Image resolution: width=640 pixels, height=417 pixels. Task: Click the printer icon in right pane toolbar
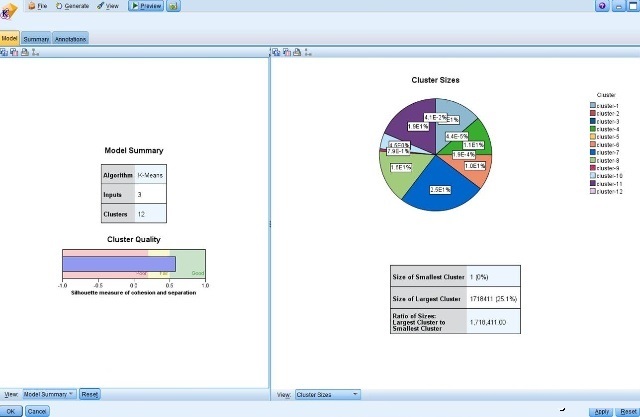pyautogui.click(x=296, y=52)
